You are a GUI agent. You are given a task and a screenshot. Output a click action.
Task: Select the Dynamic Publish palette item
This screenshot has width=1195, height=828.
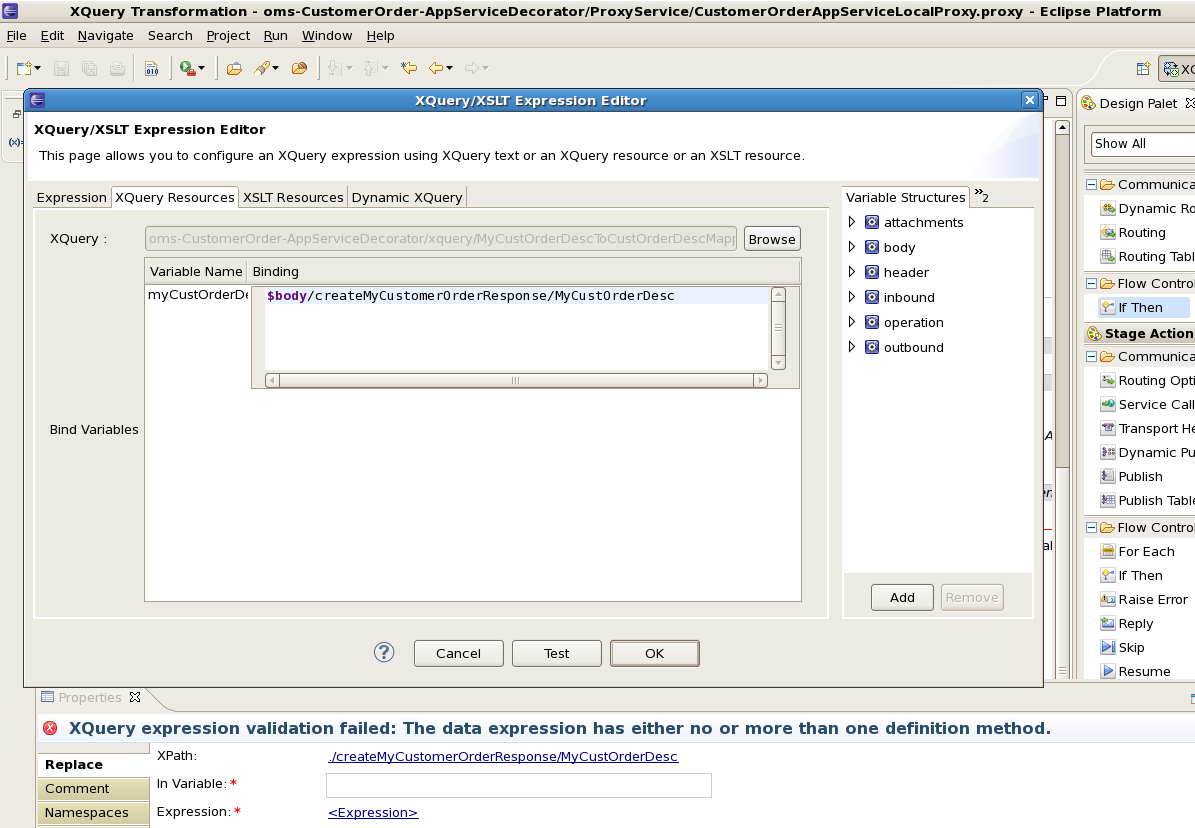pos(1147,452)
